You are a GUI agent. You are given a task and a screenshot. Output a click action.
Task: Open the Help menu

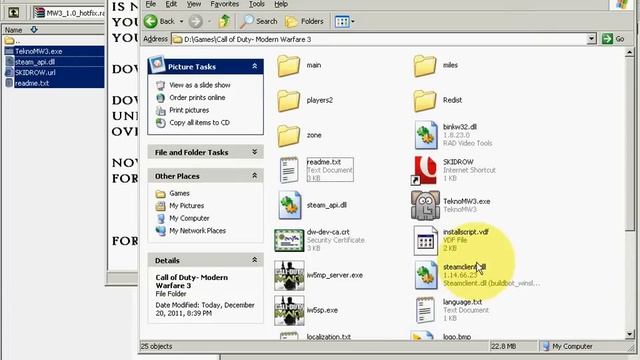click(281, 4)
